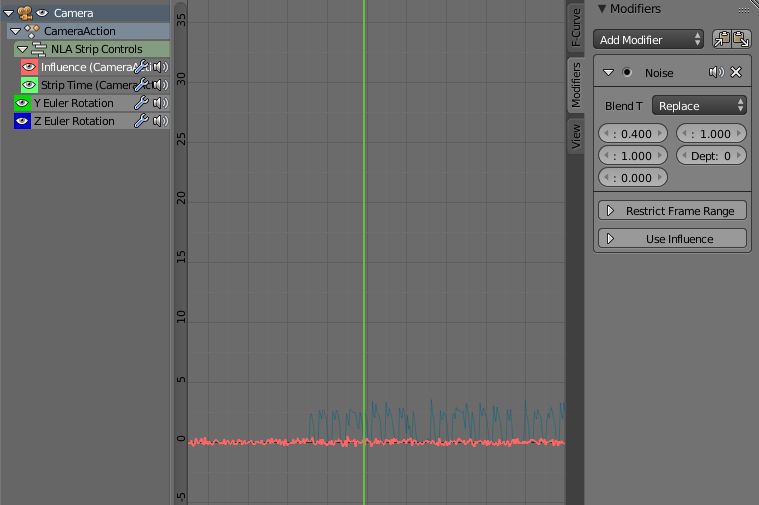Open the Blend Type Replace dropdown
Image resolution: width=759 pixels, height=505 pixels.
tap(699, 106)
